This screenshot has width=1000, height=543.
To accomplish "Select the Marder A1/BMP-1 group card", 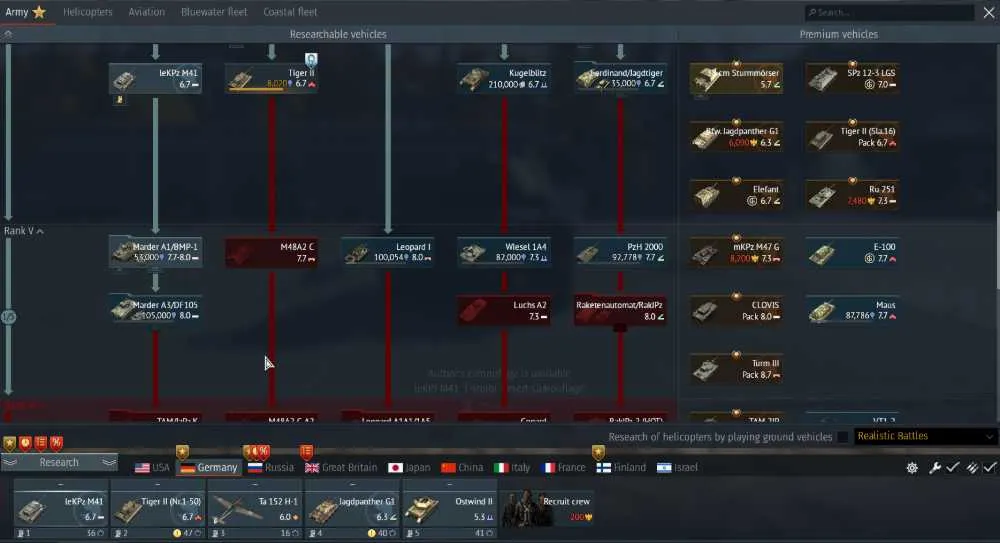I will pos(156,252).
